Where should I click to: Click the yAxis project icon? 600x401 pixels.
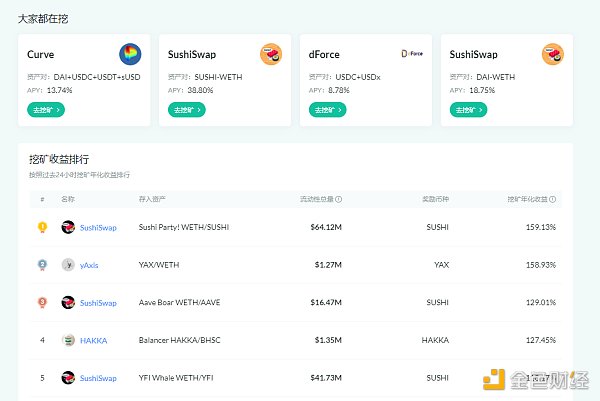click(68, 265)
